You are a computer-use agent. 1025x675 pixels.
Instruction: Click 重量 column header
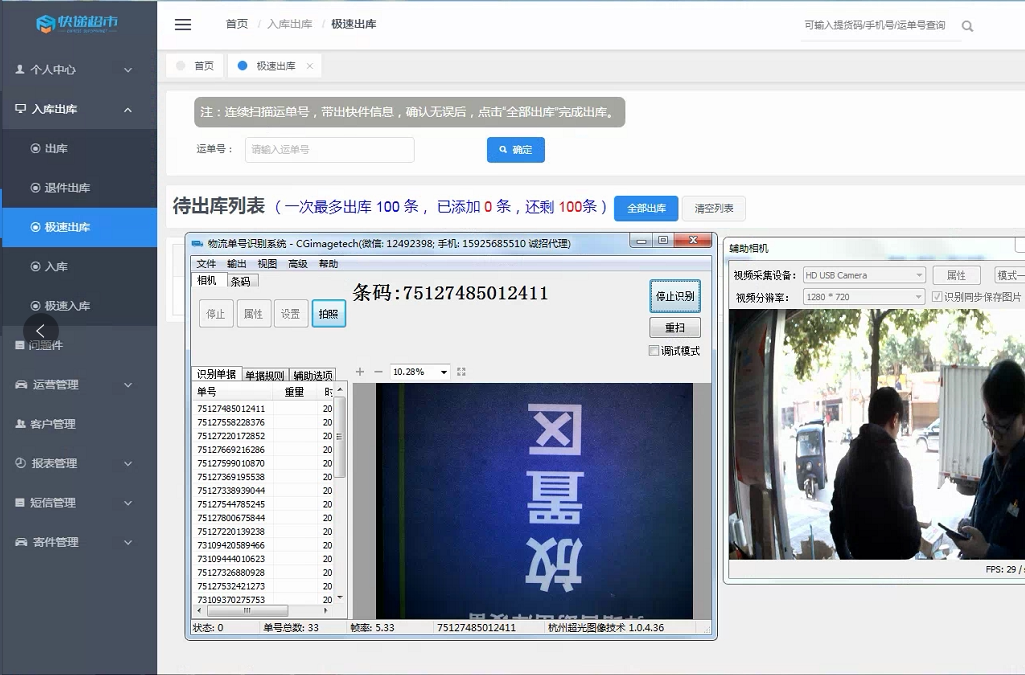coord(295,392)
